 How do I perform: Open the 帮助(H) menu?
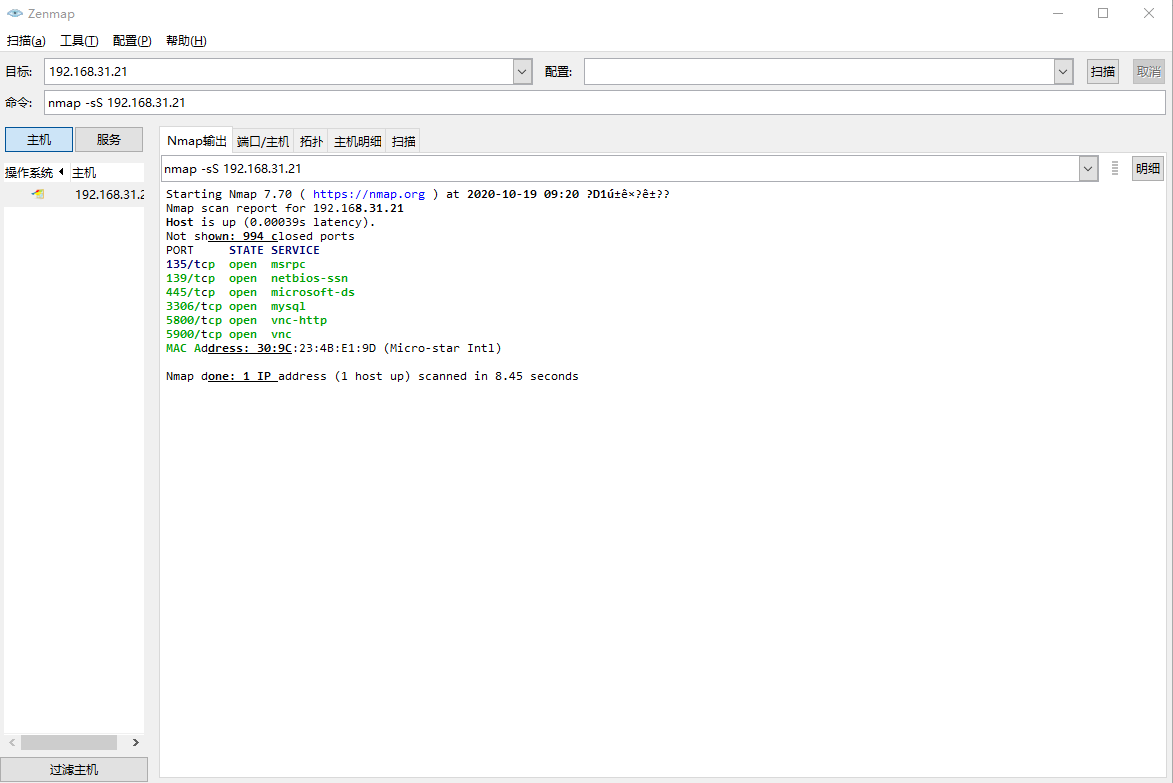pos(186,40)
